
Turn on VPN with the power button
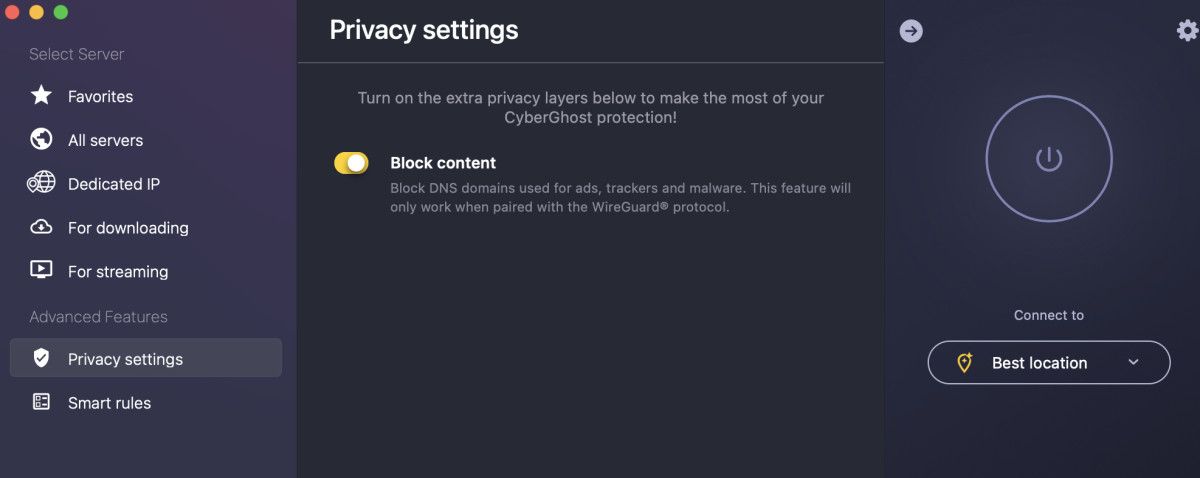[x=1049, y=158]
